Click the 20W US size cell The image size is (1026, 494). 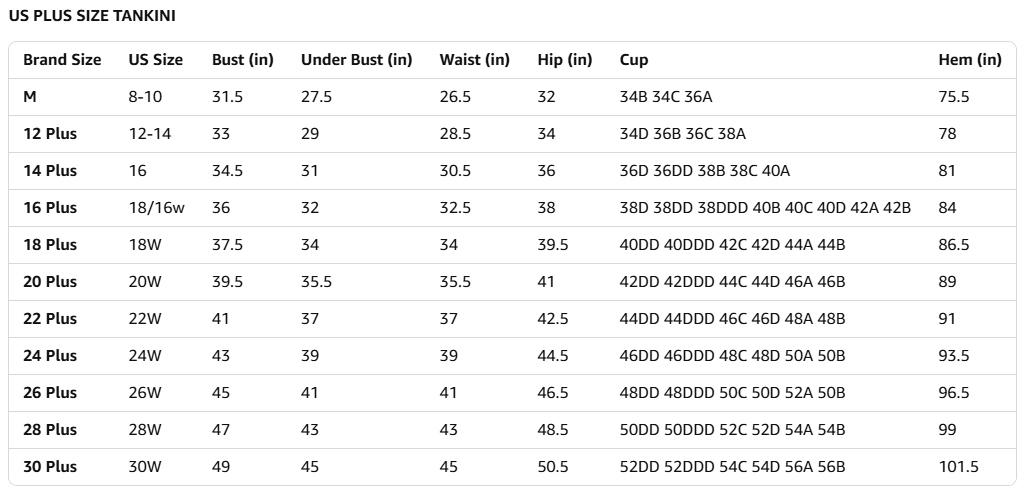[144, 282]
